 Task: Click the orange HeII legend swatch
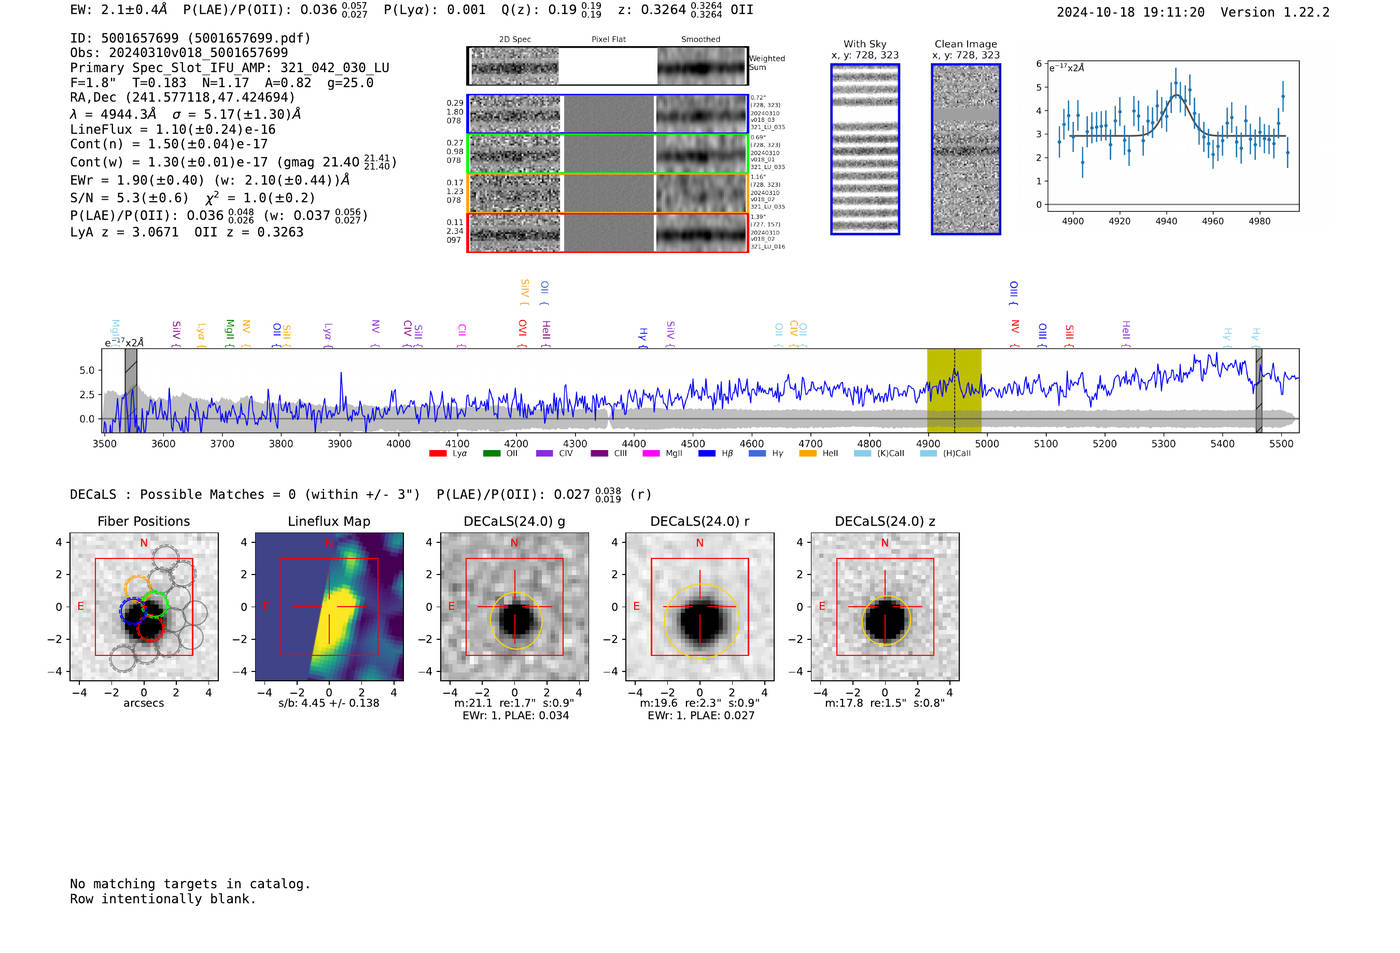point(808,454)
